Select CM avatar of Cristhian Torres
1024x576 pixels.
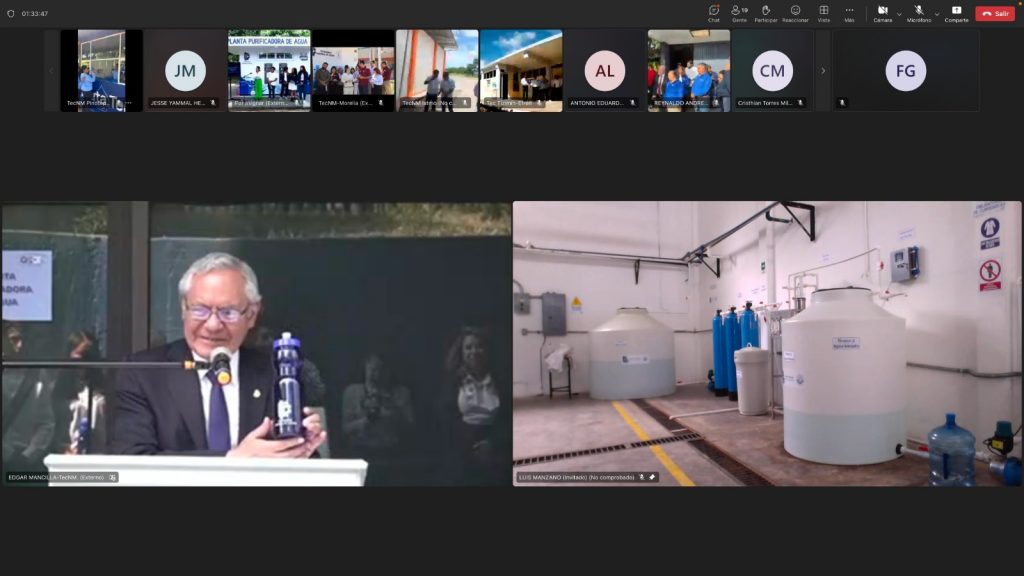click(773, 71)
